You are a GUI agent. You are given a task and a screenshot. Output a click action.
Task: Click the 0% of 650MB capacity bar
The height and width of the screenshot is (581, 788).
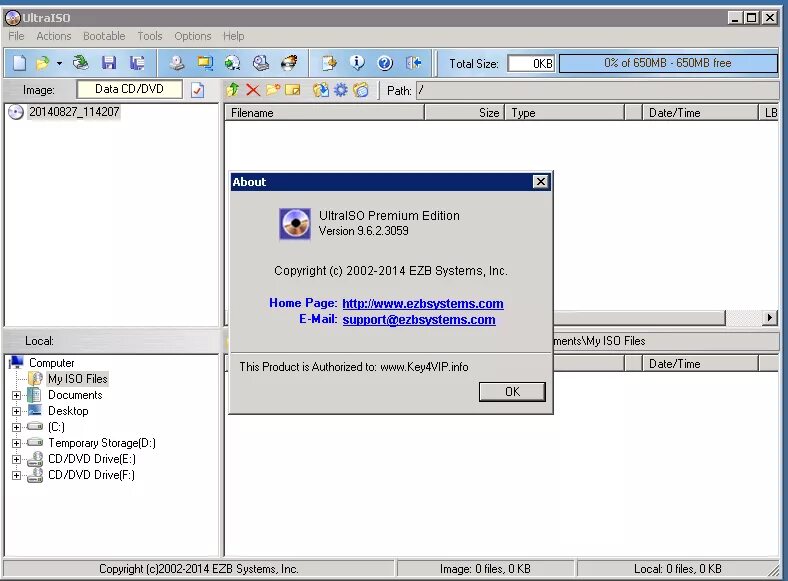(x=668, y=63)
